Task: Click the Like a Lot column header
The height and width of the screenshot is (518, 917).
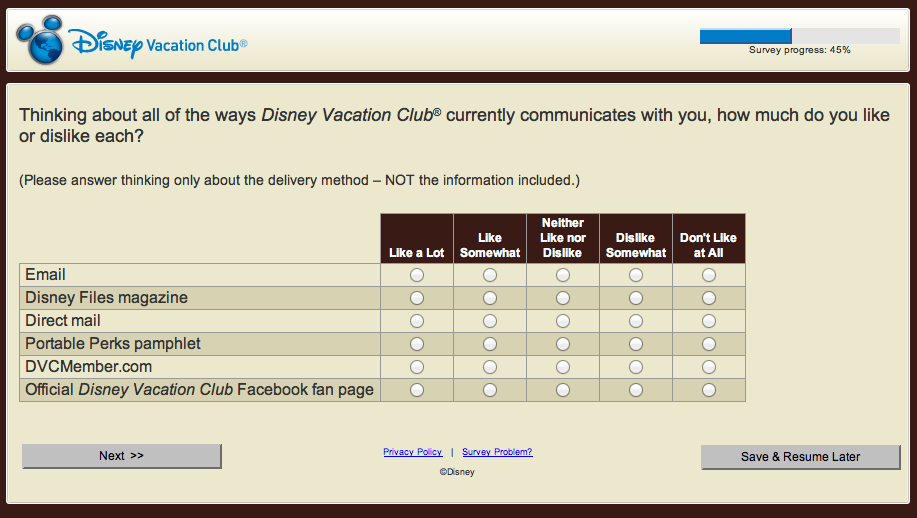Action: pos(417,239)
